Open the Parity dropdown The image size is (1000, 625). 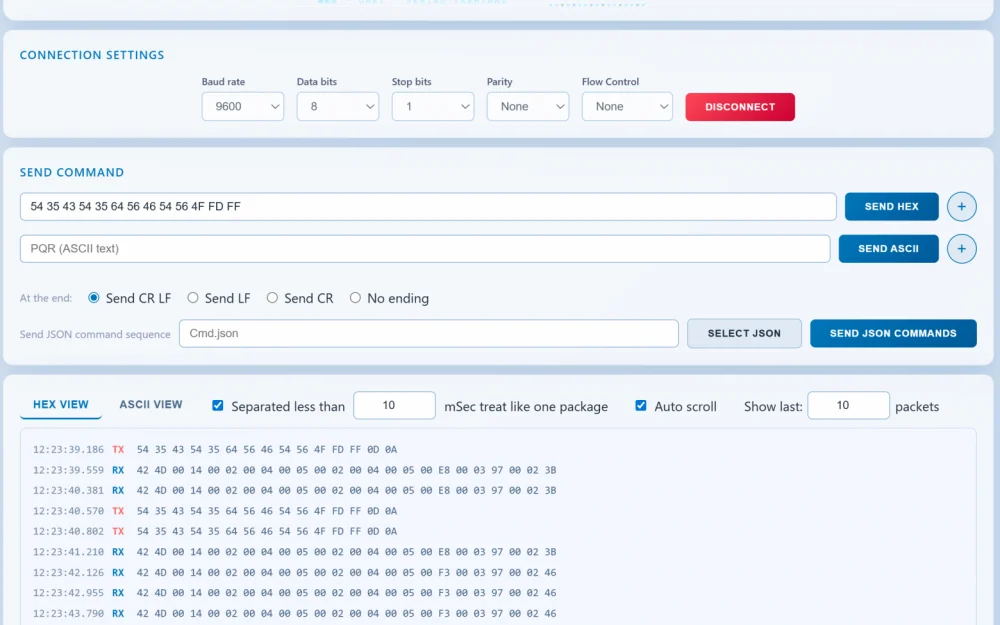(x=527, y=107)
